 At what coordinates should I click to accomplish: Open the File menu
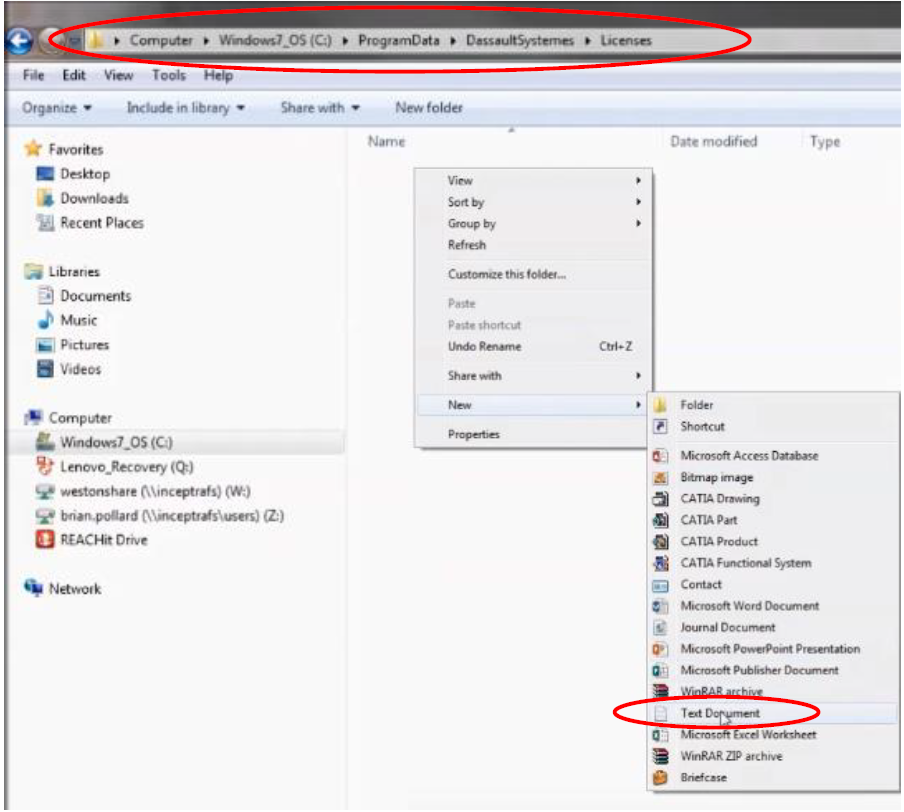pyautogui.click(x=33, y=75)
